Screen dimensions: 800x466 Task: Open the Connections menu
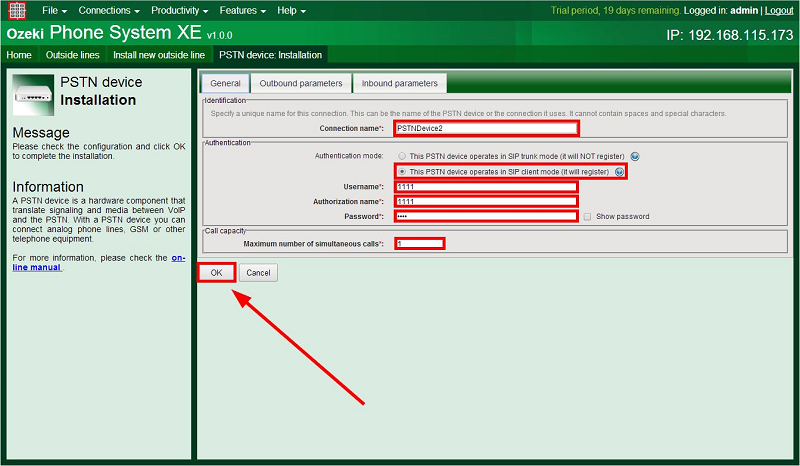pos(109,10)
